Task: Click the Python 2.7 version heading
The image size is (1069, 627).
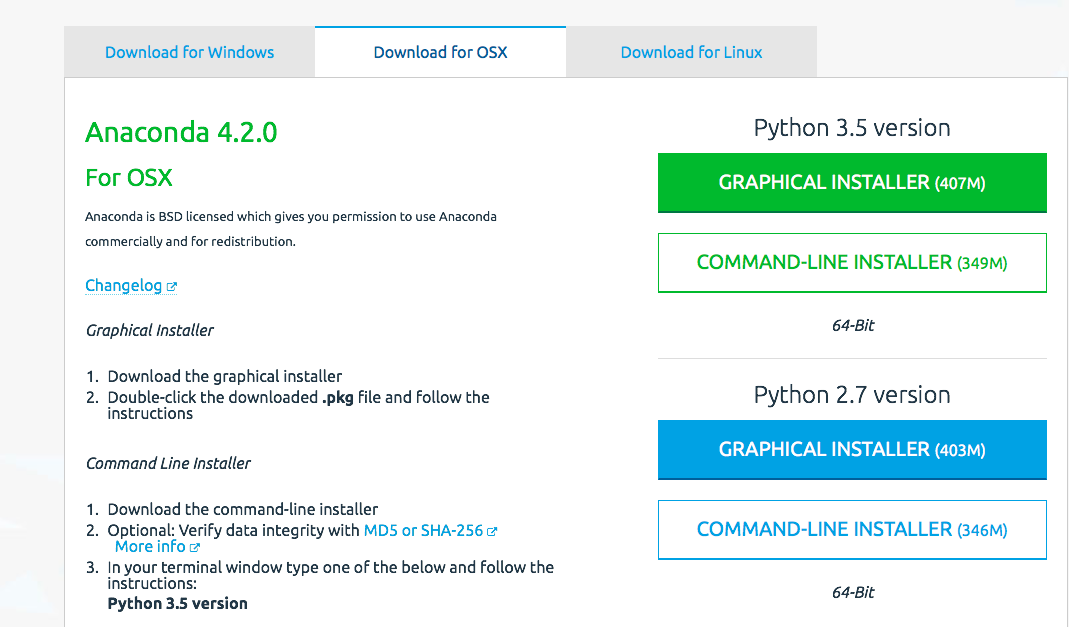Action: pos(851,394)
